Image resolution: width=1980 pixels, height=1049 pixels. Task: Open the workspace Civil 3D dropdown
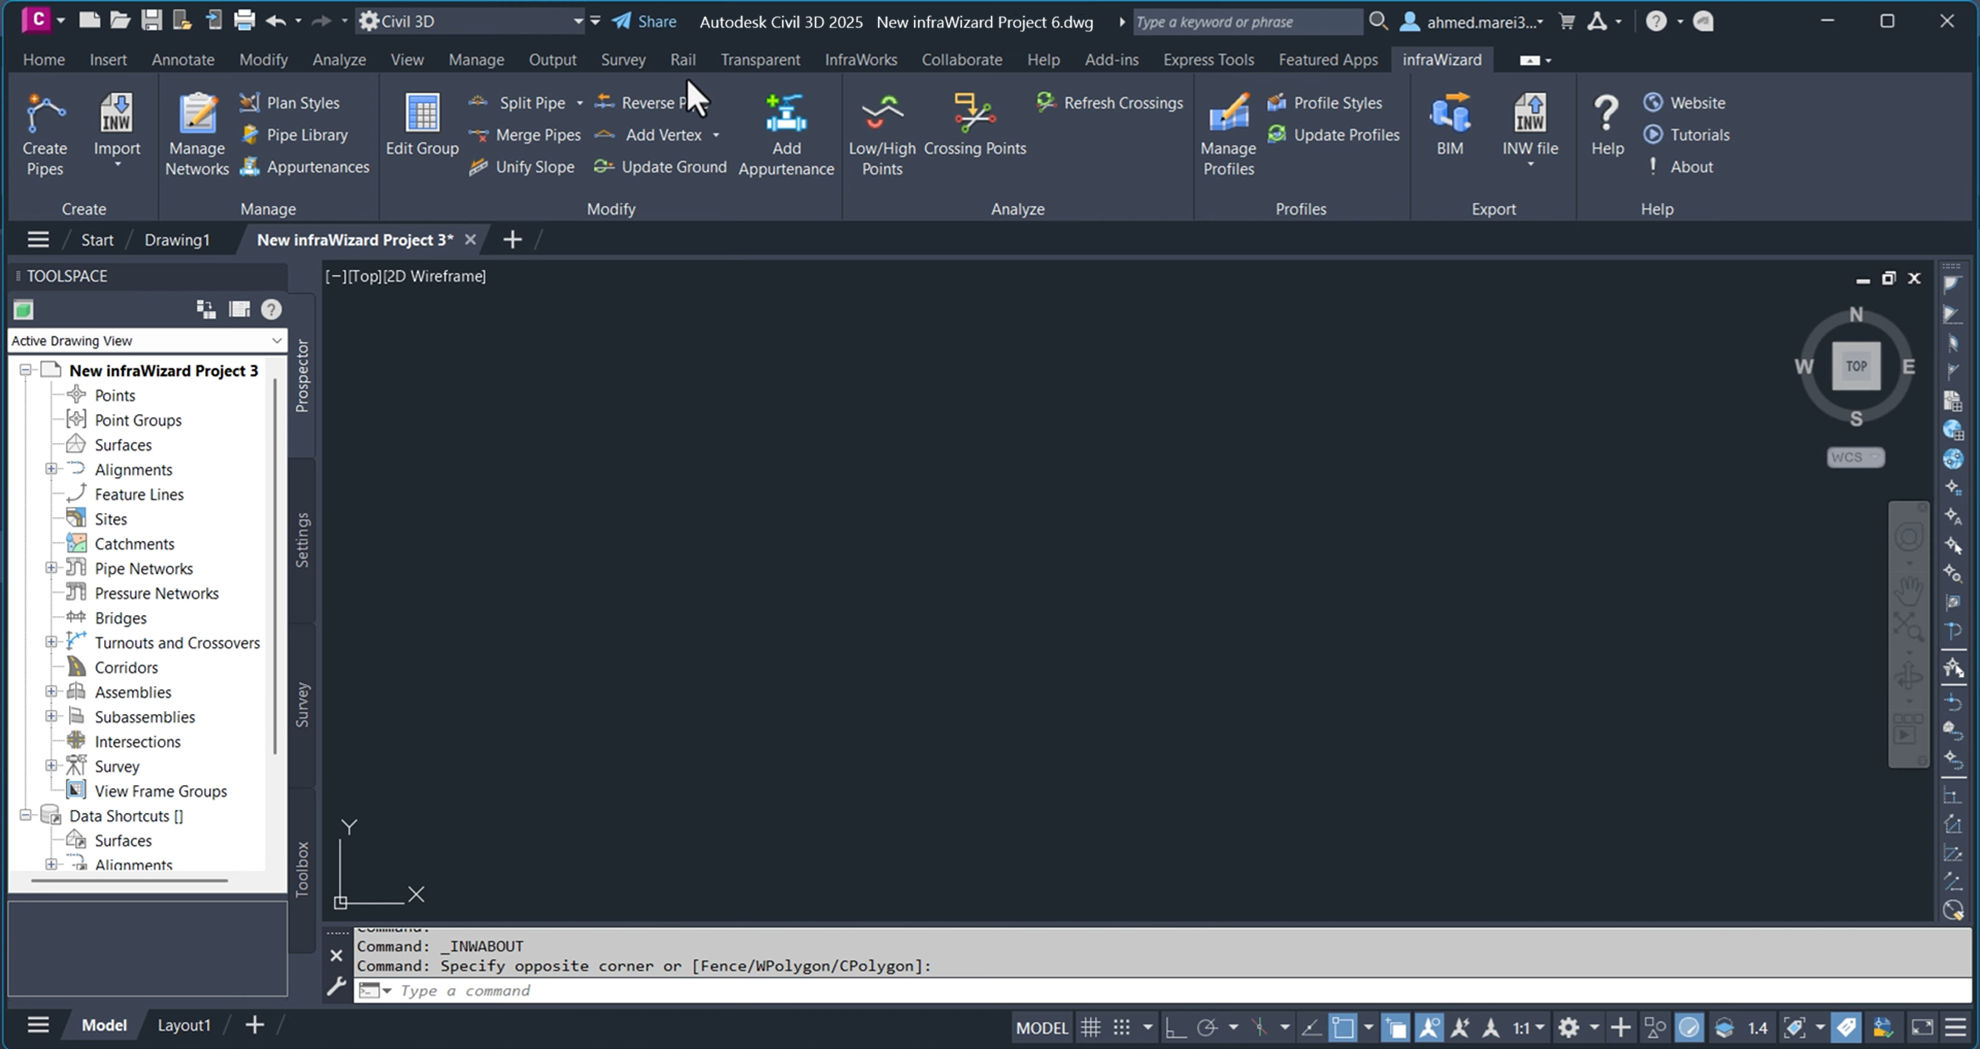471,21
